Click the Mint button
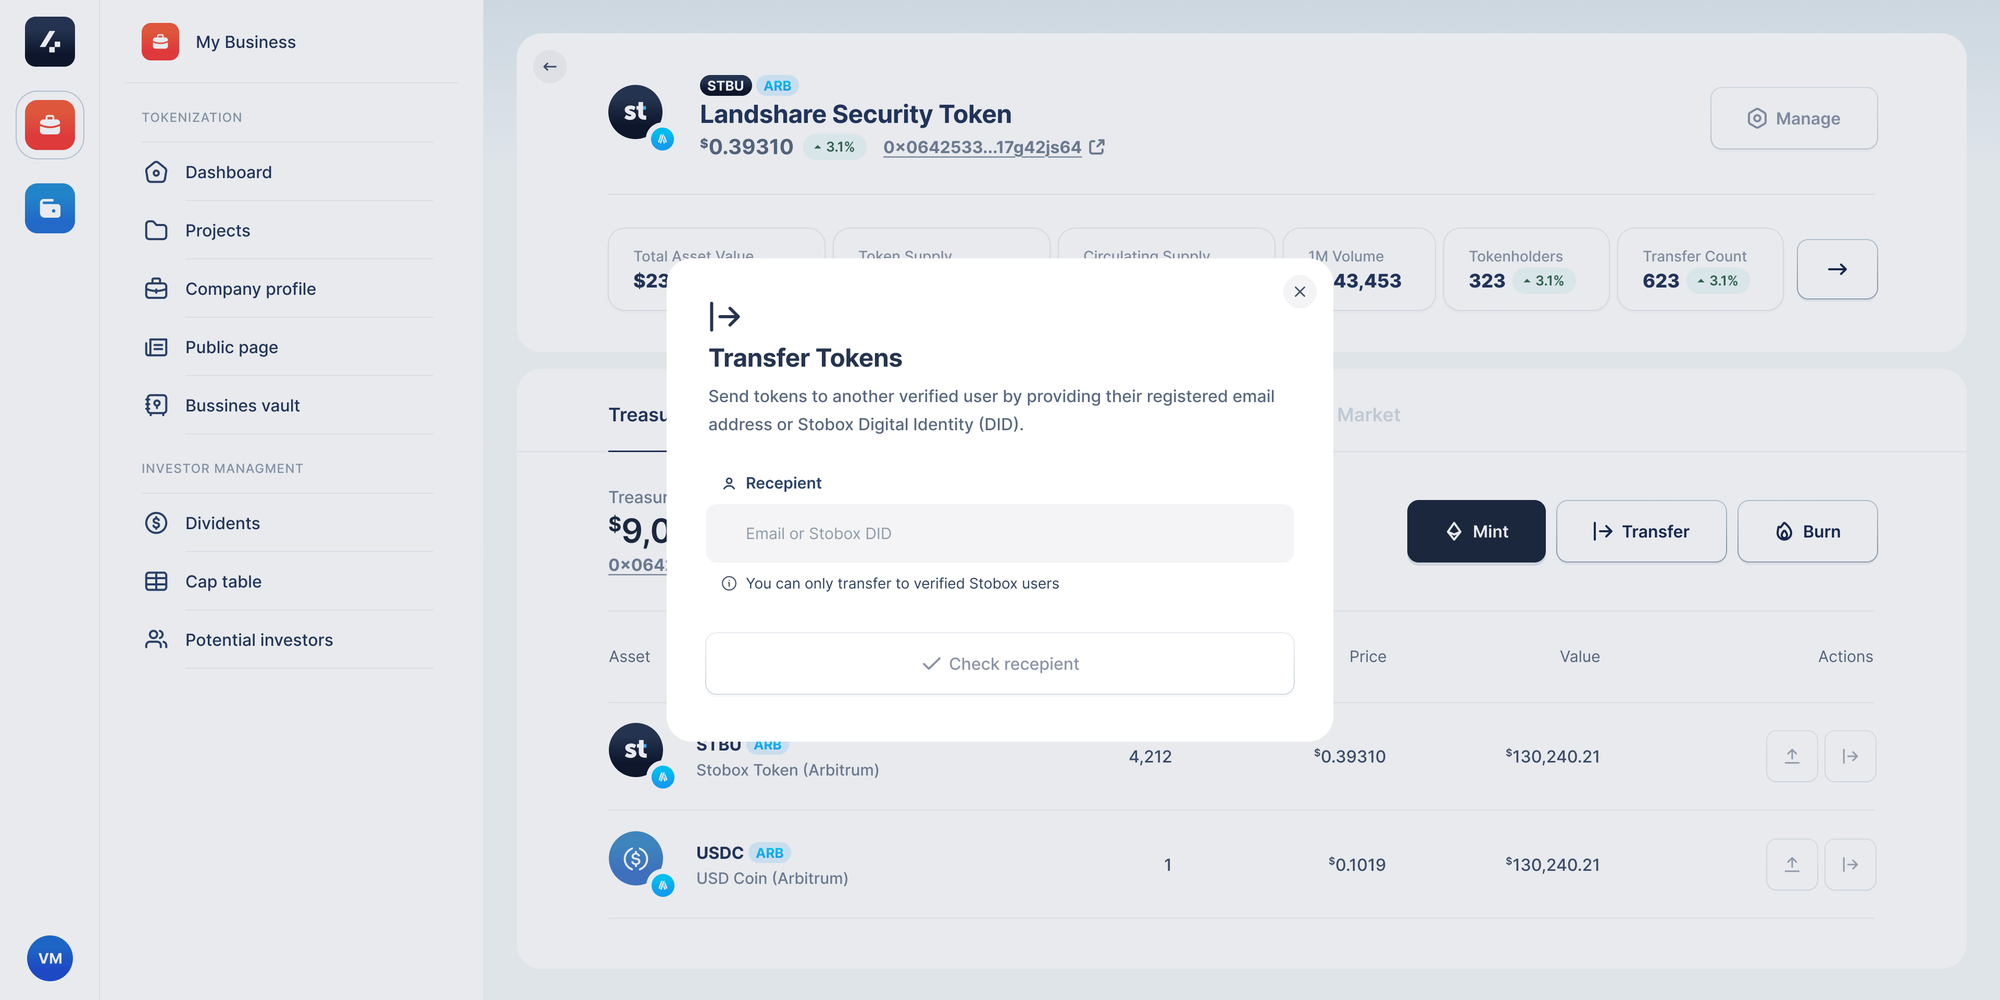2000x1000 pixels. pyautogui.click(x=1476, y=531)
